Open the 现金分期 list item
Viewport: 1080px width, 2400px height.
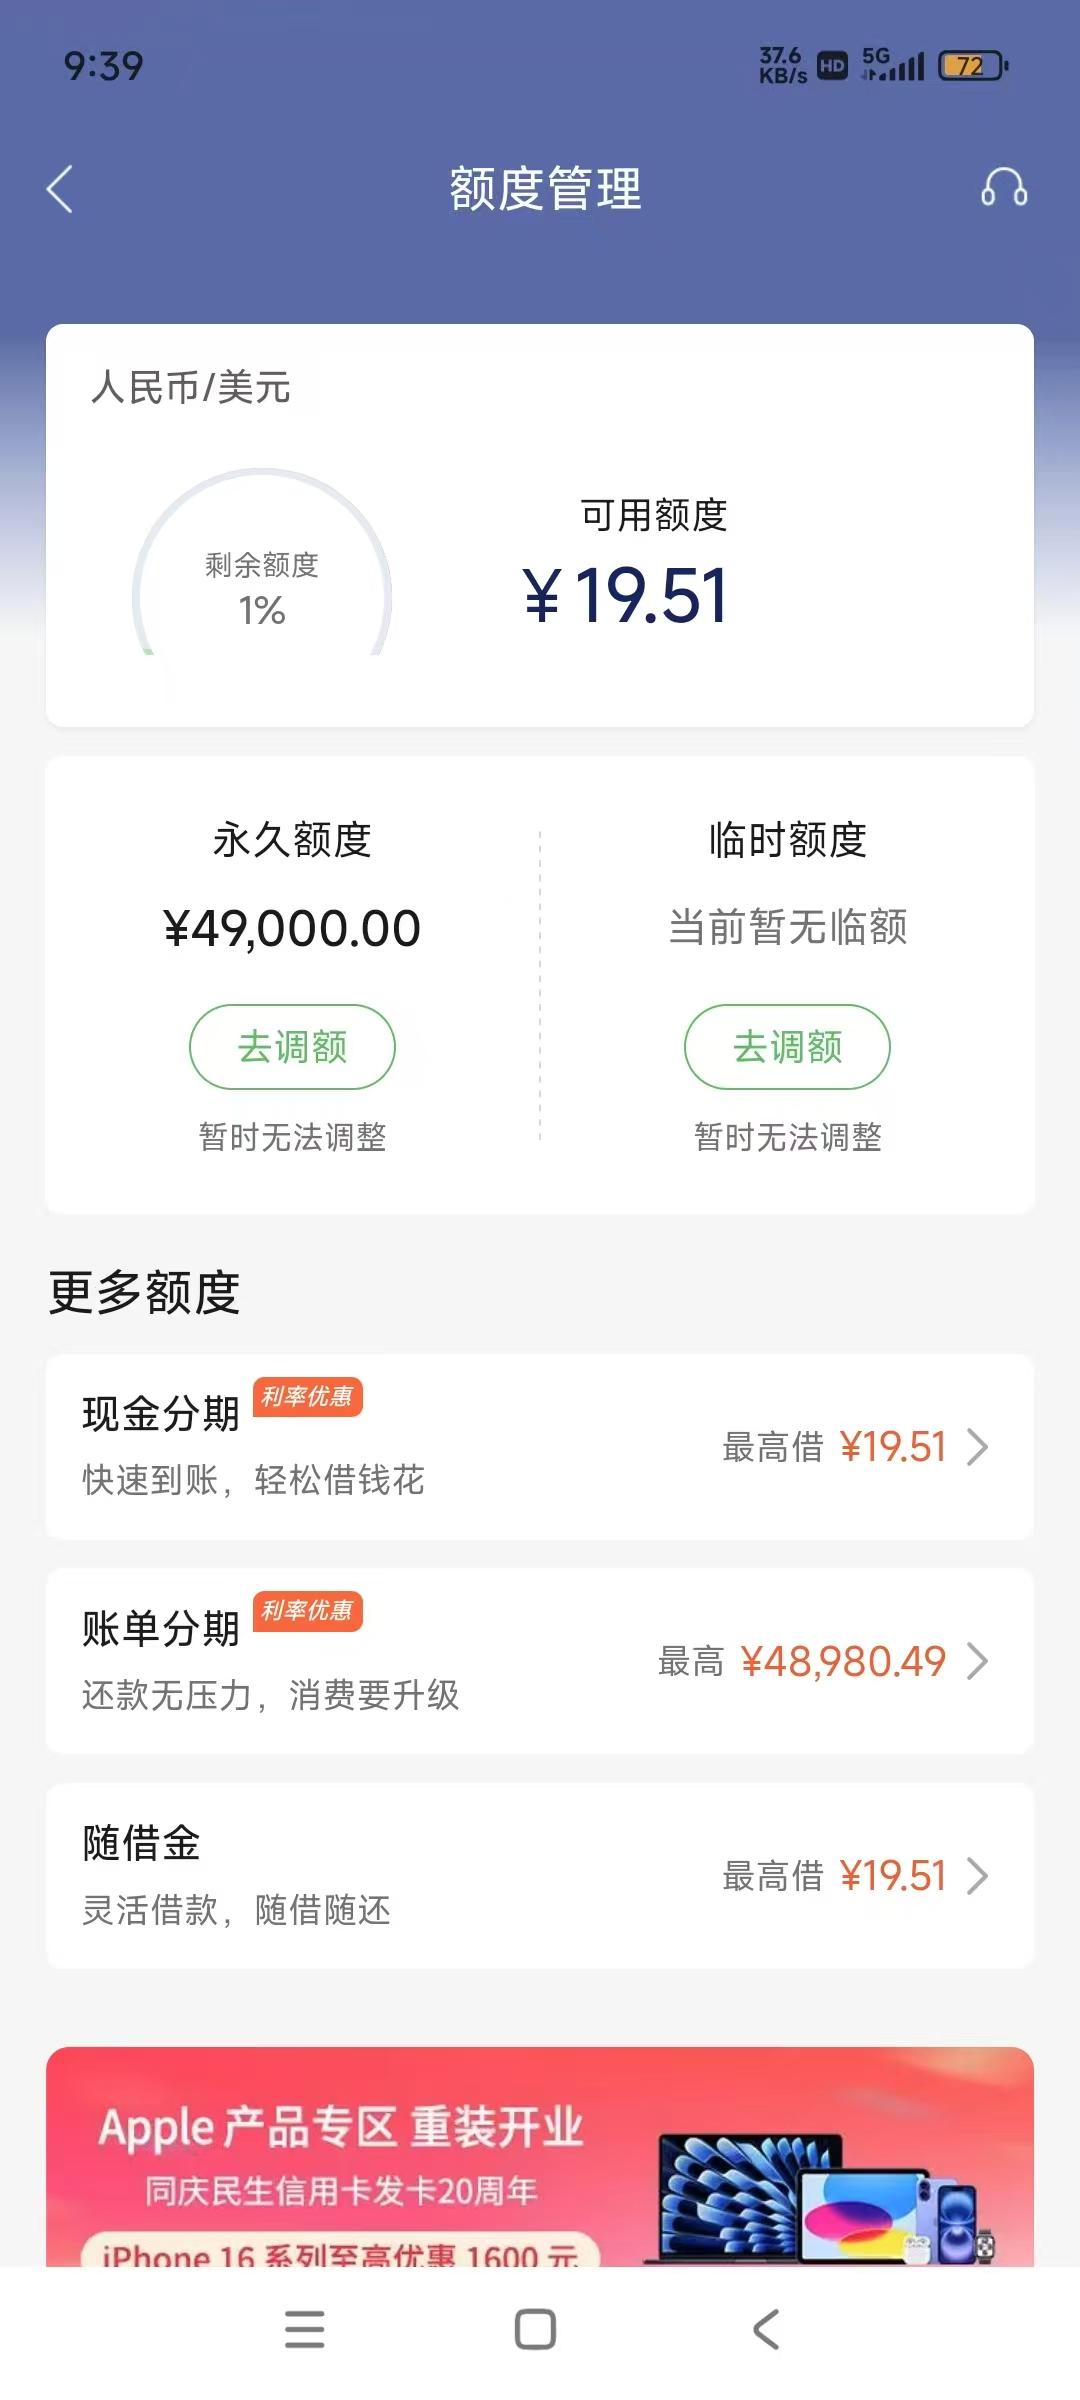(540, 1447)
